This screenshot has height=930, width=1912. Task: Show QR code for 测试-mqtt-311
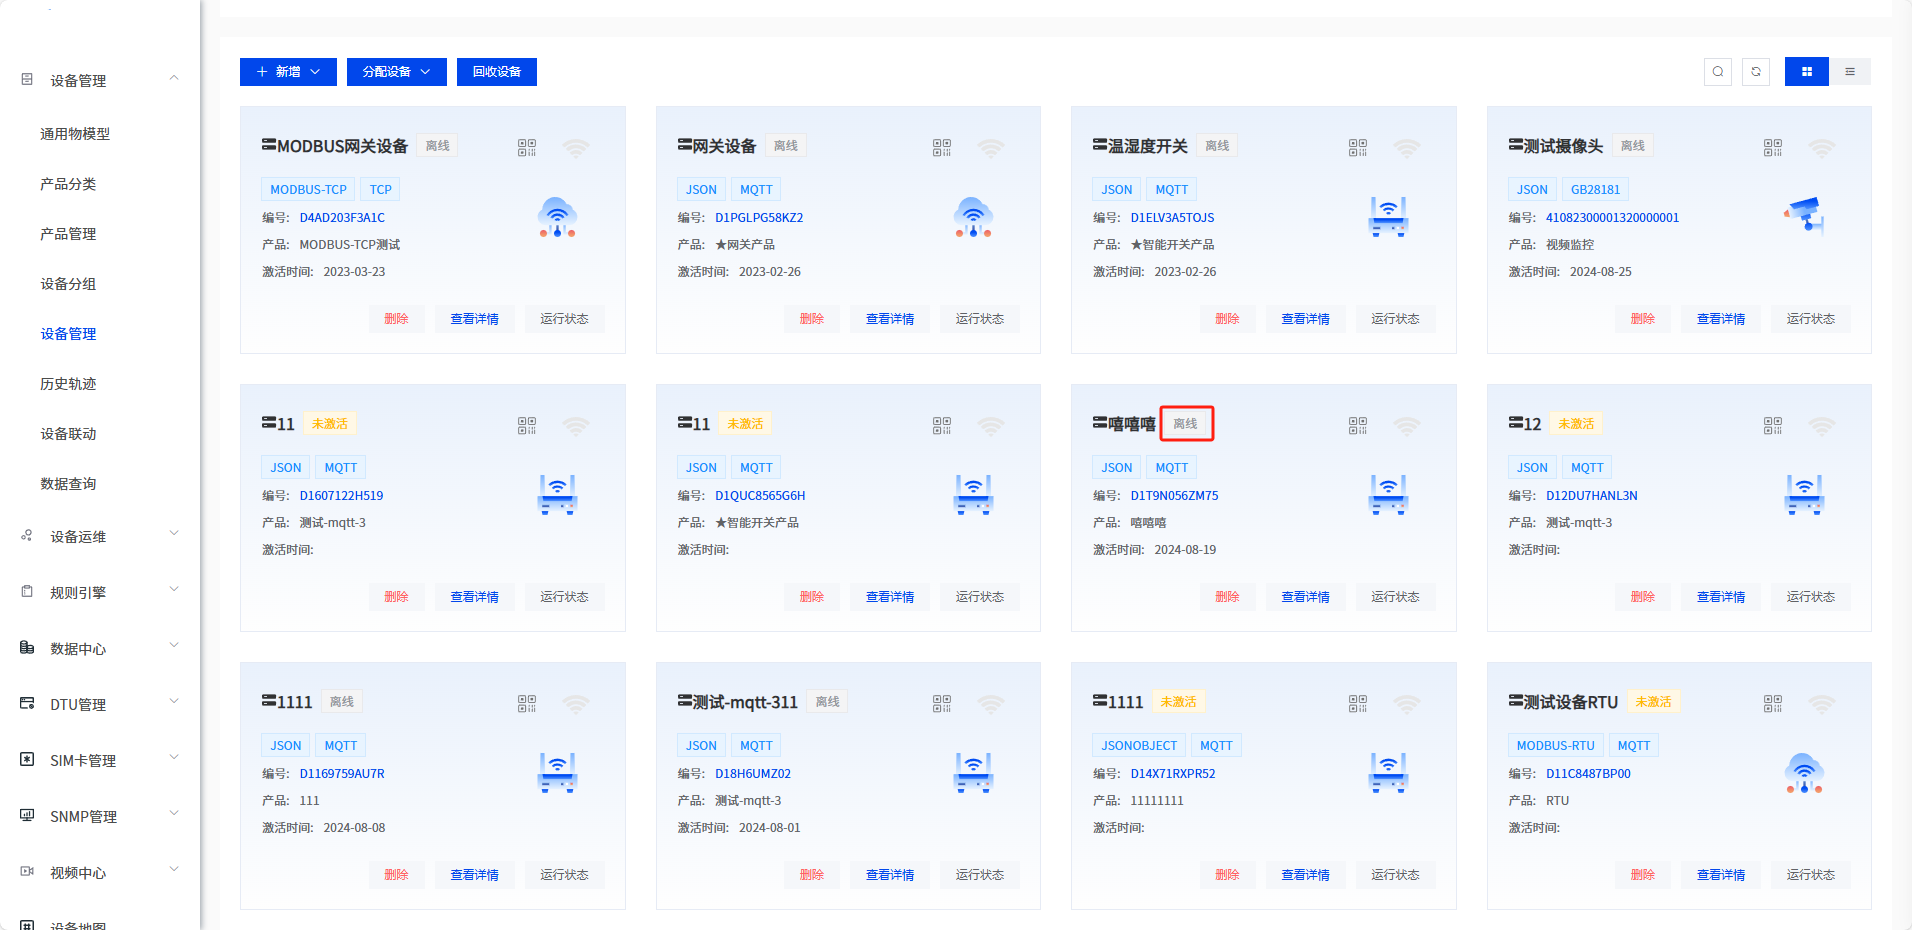(x=942, y=704)
